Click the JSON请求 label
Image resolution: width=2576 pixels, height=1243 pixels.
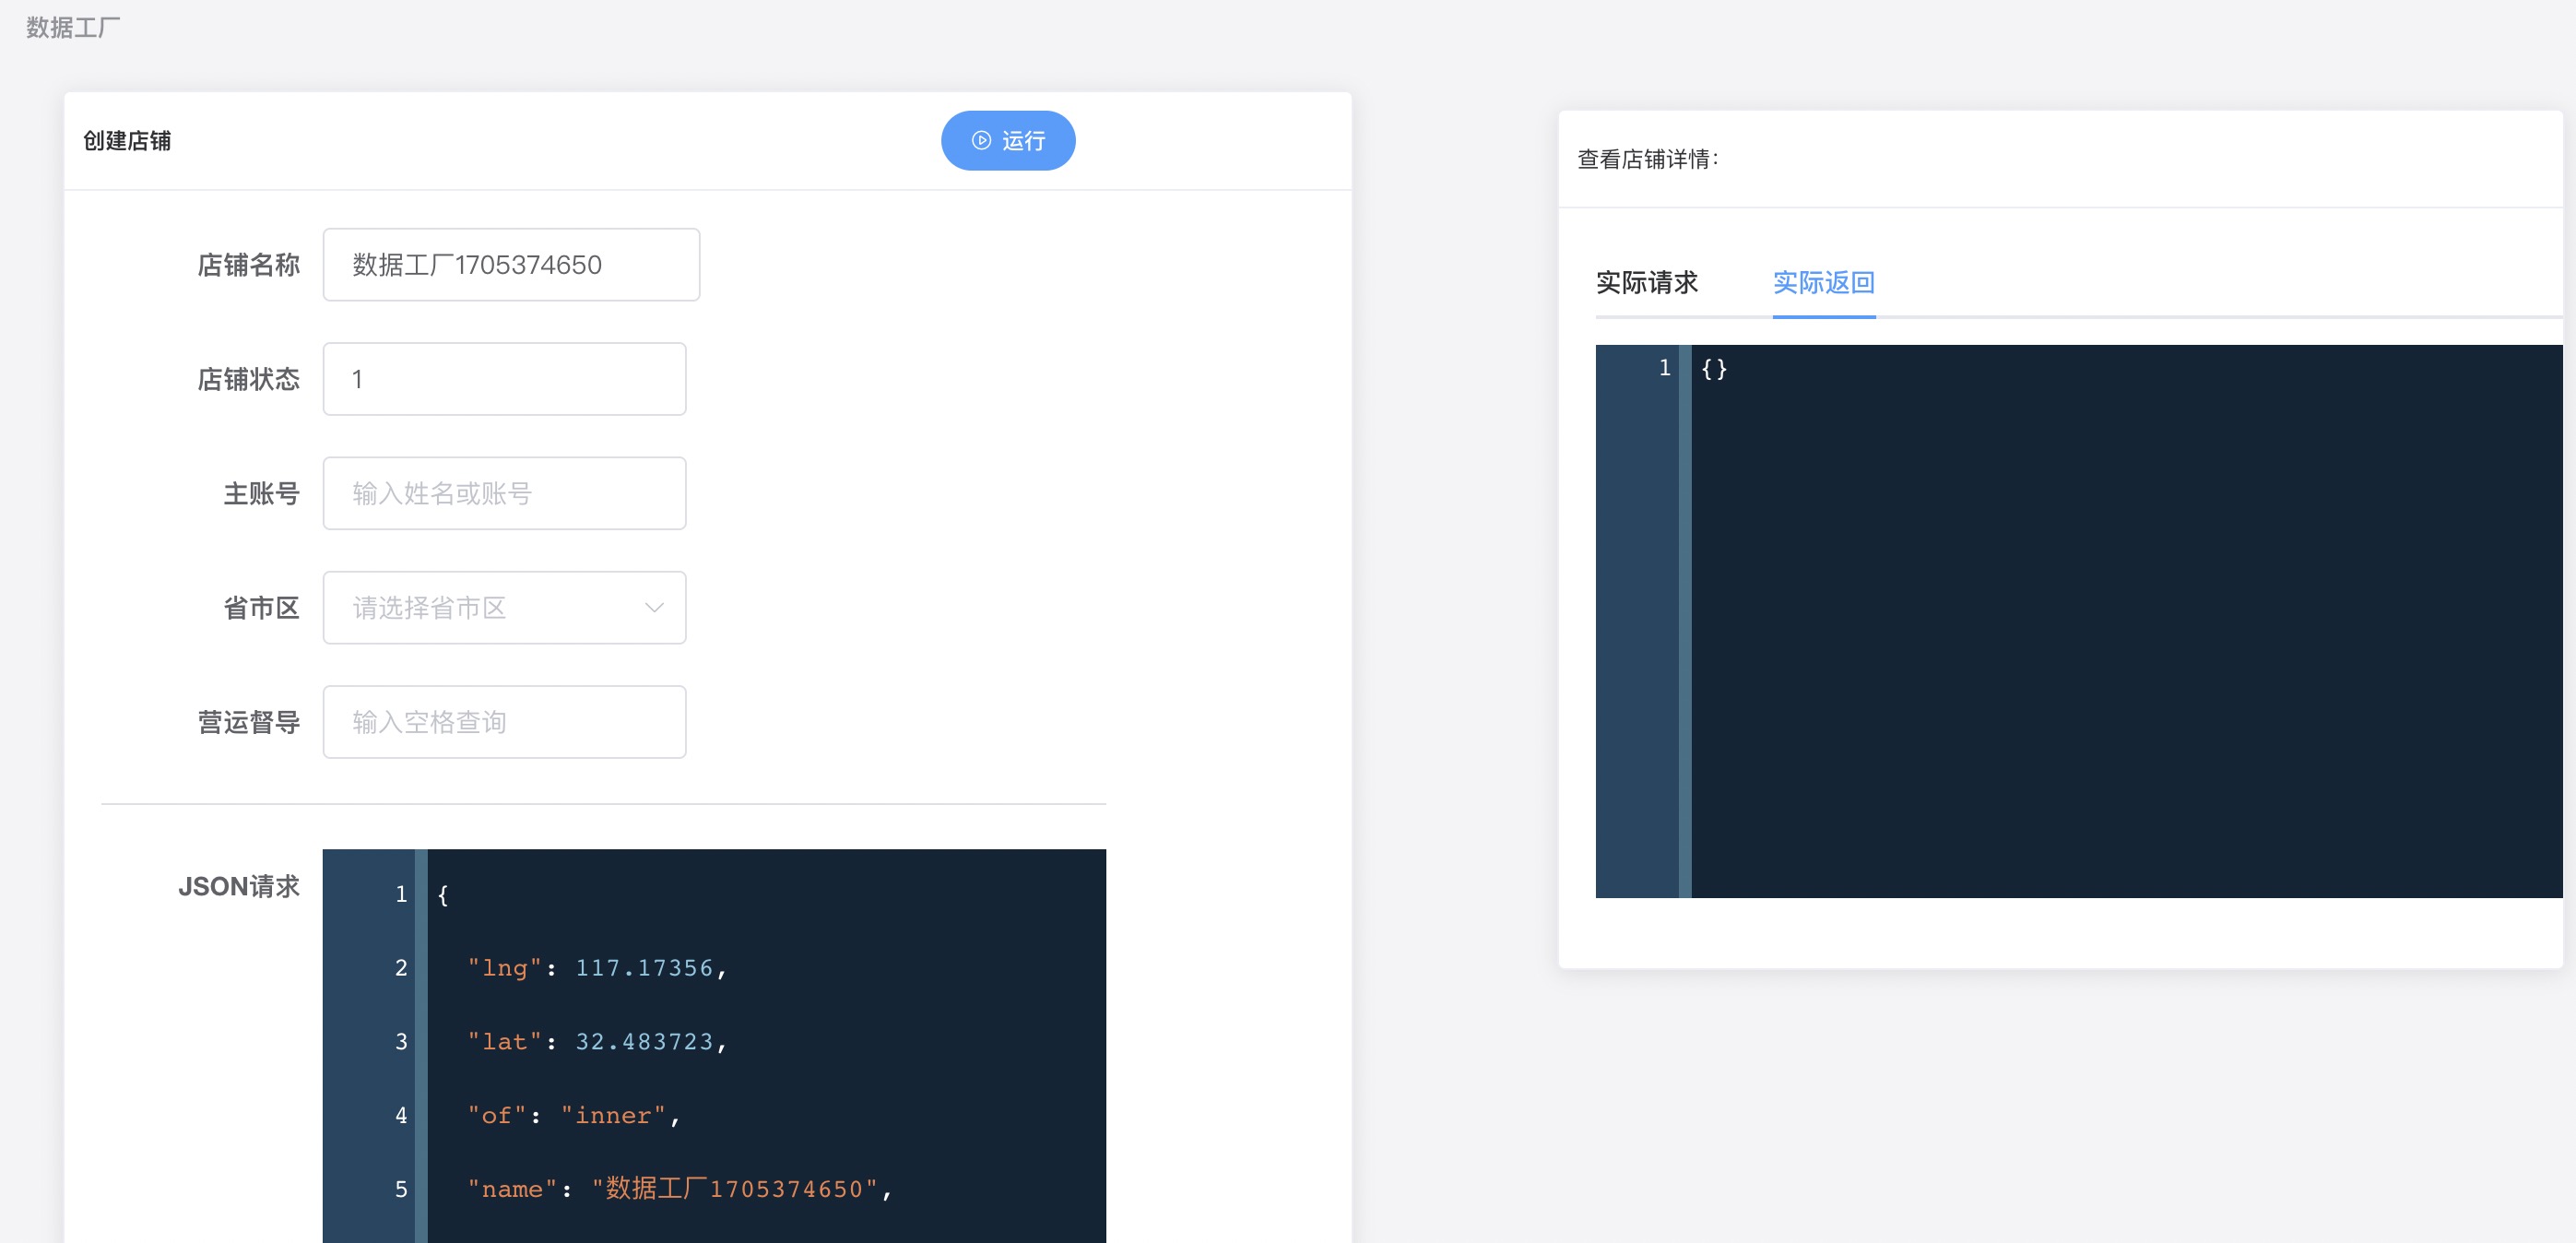(239, 886)
